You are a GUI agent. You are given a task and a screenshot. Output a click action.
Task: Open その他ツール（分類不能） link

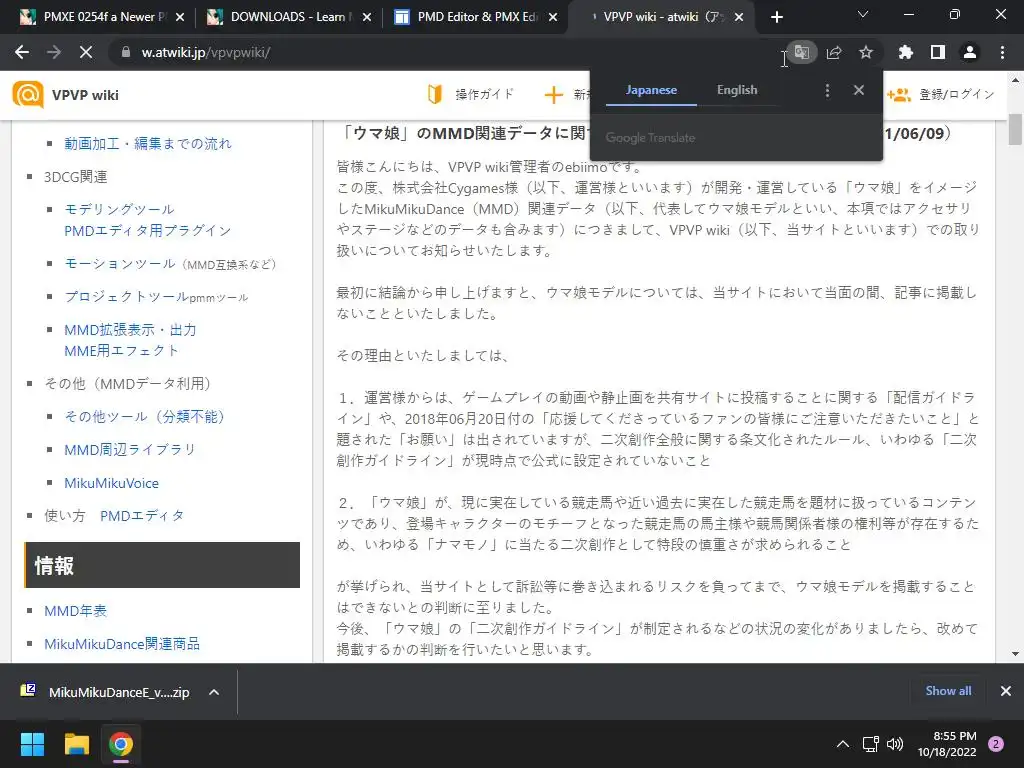click(144, 417)
